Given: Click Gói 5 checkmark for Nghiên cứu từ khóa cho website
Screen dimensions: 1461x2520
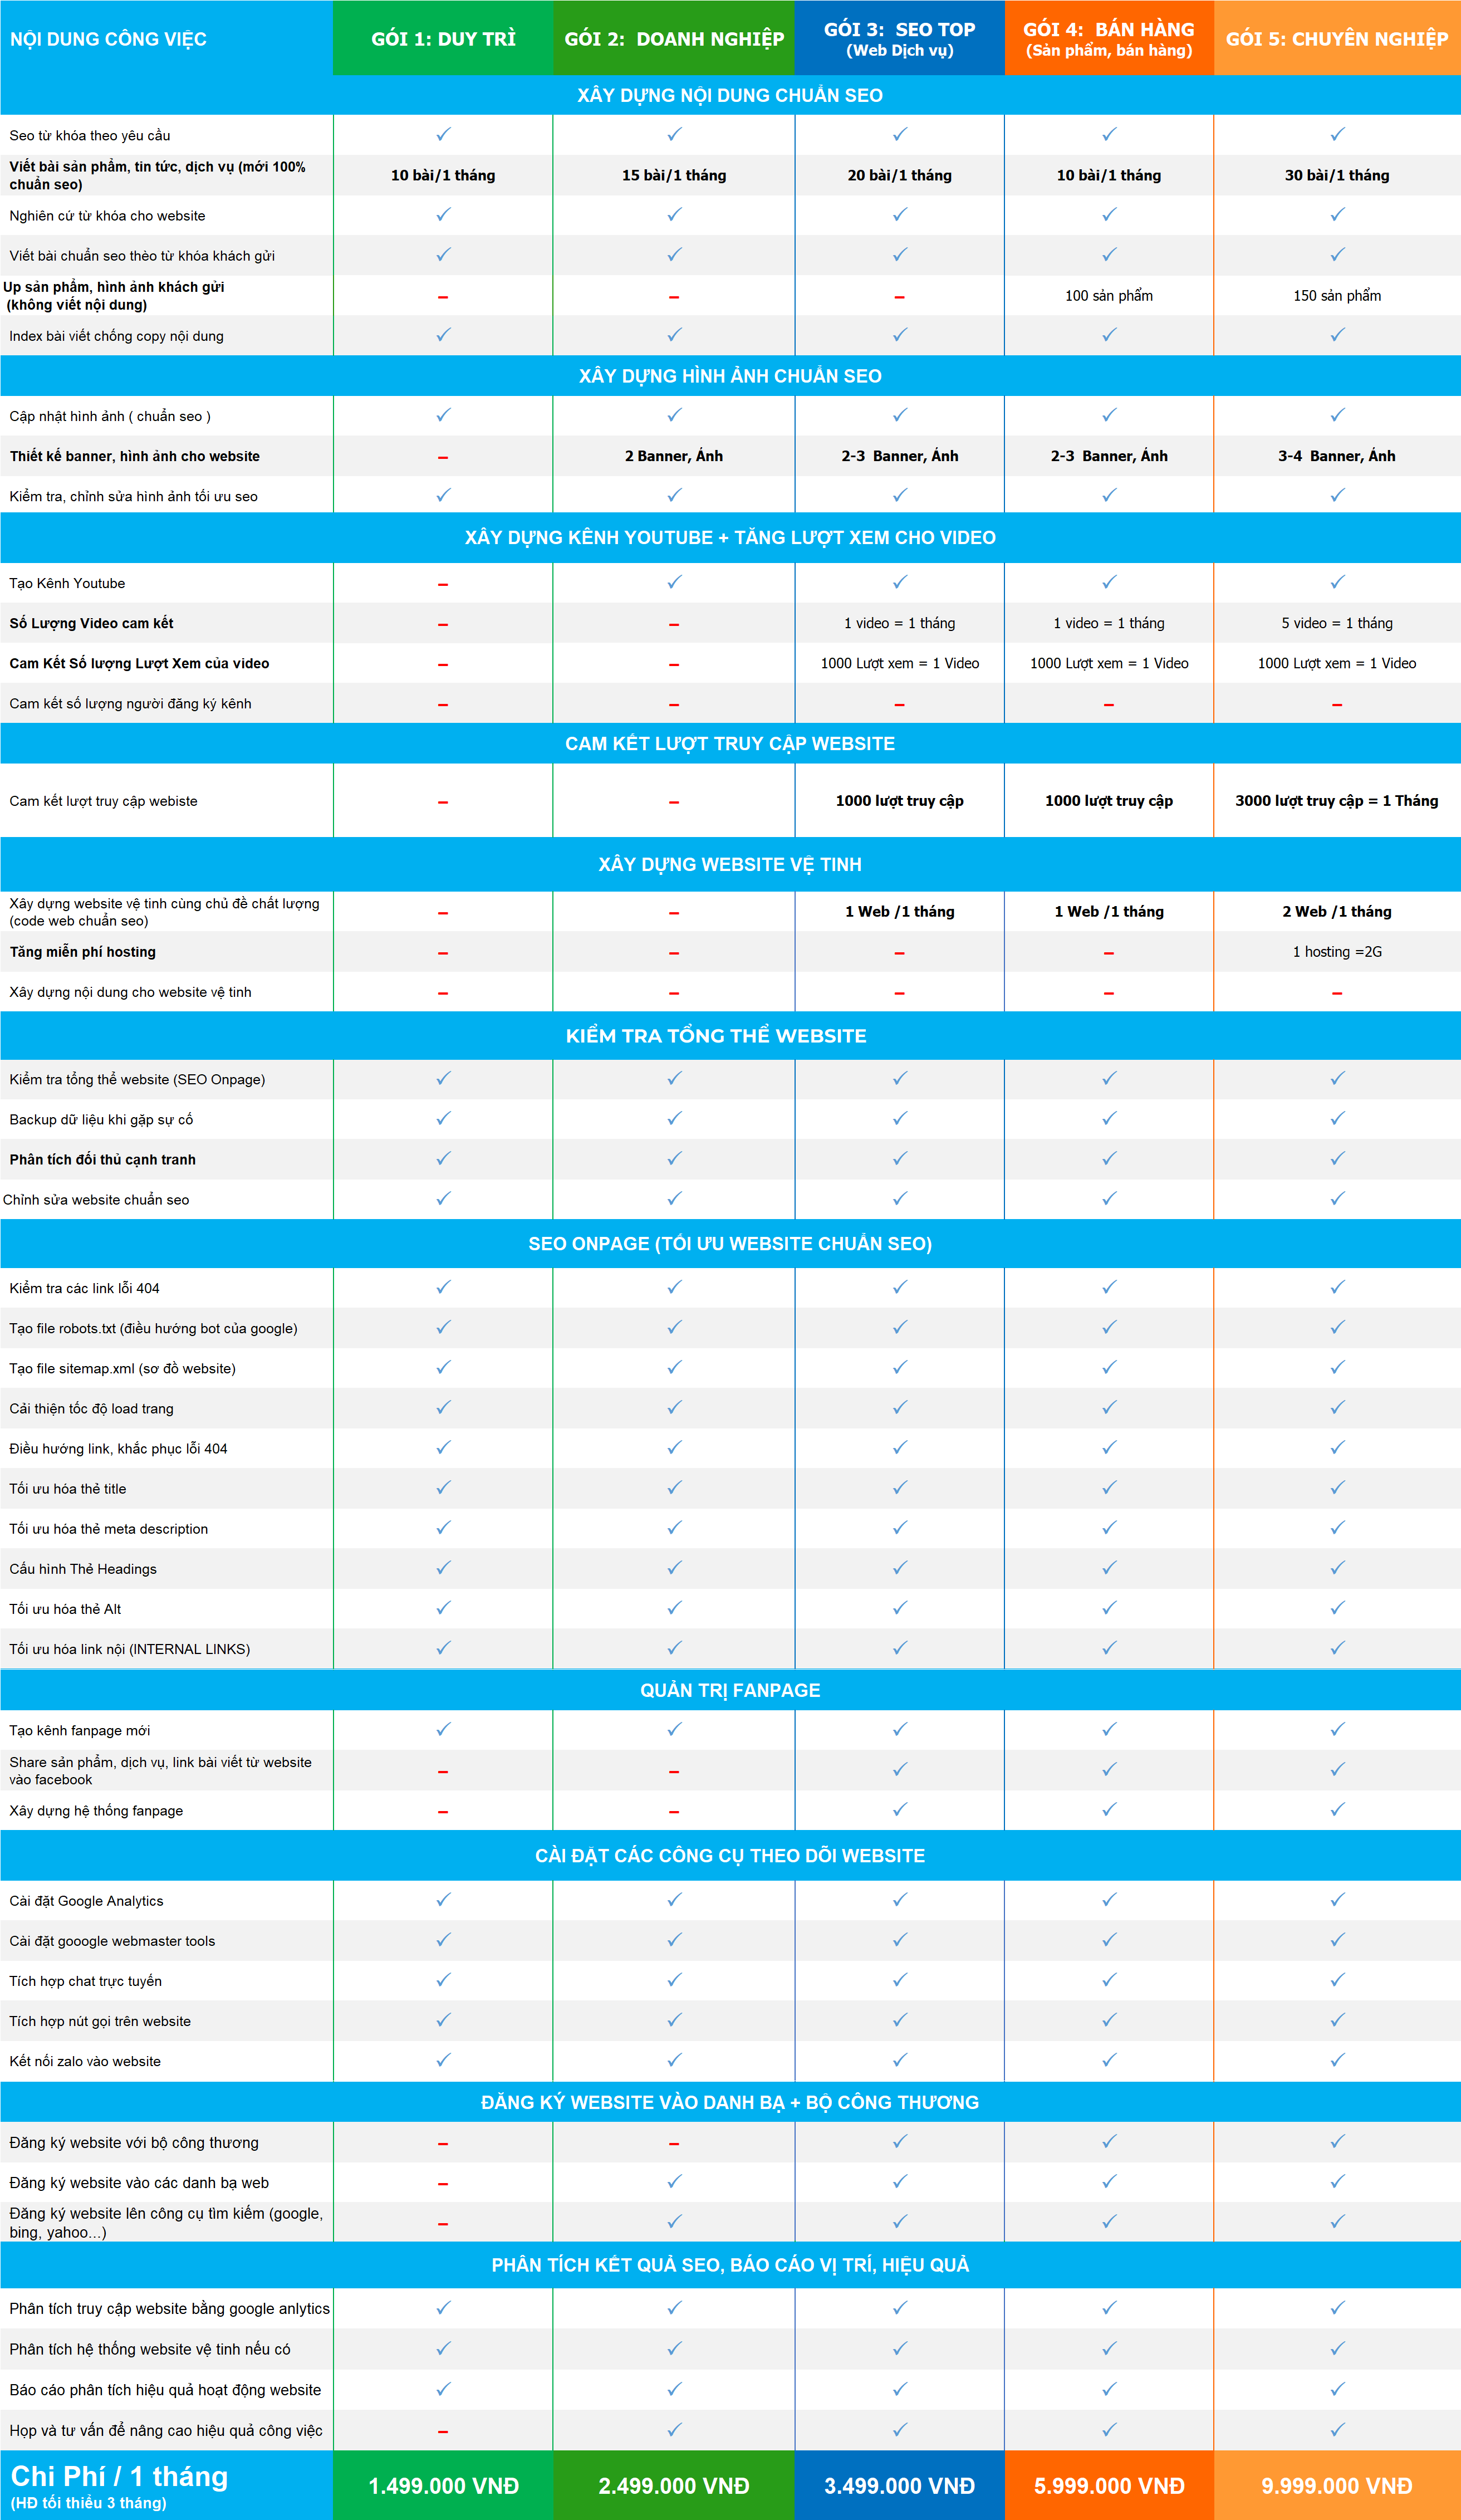Looking at the screenshot, I should click(x=1337, y=214).
